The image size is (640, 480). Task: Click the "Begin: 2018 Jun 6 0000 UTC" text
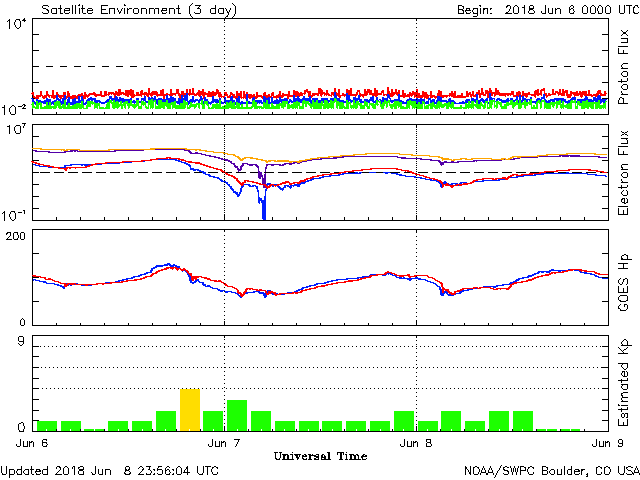click(548, 10)
